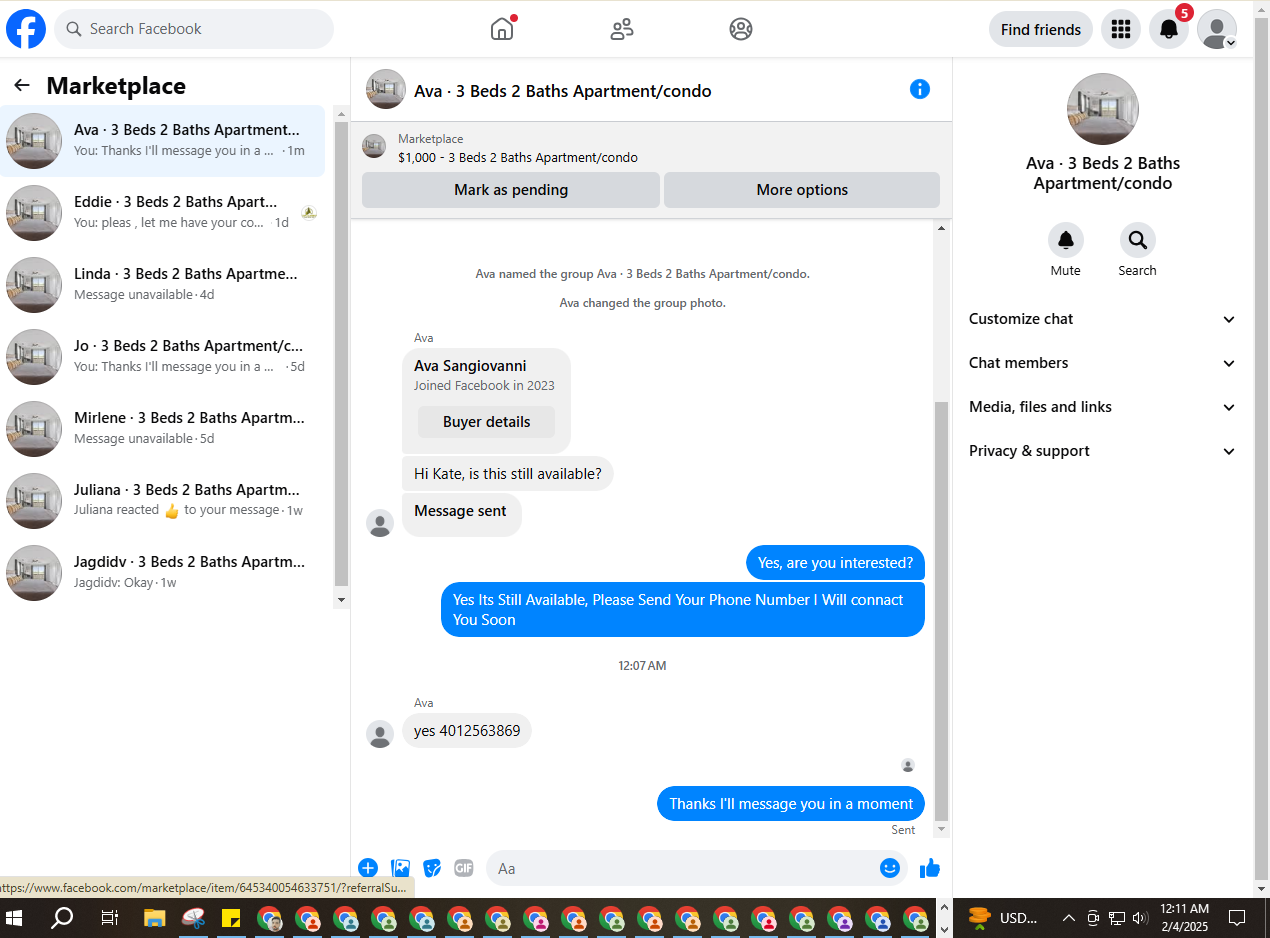Screen dimensions: 1270x938
Task: Send a thumbs-up like
Action: 930,868
